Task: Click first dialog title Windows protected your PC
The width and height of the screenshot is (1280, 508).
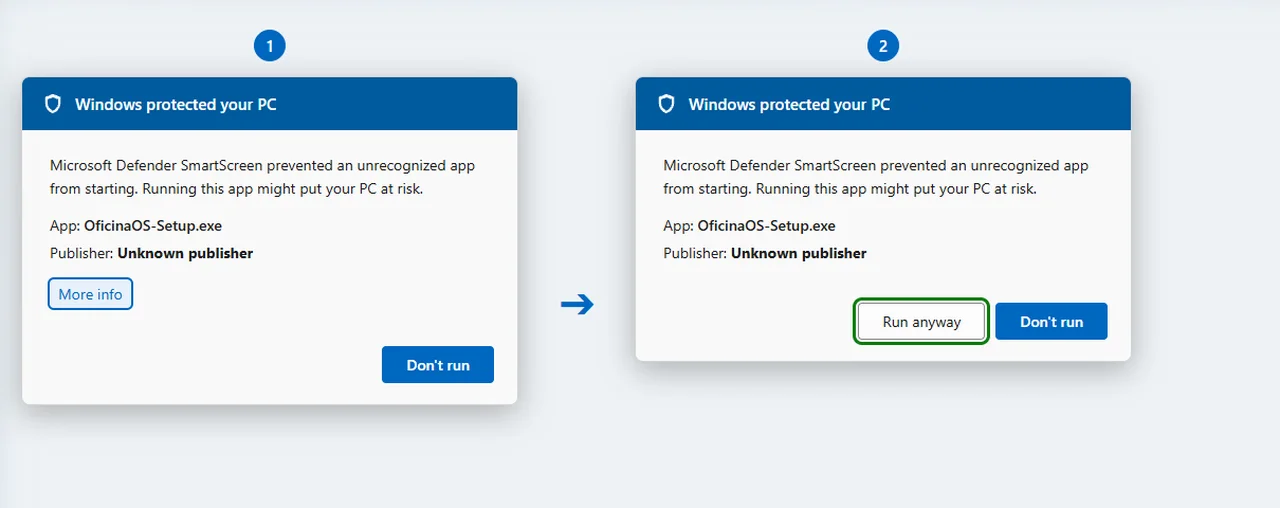Action: (x=176, y=104)
